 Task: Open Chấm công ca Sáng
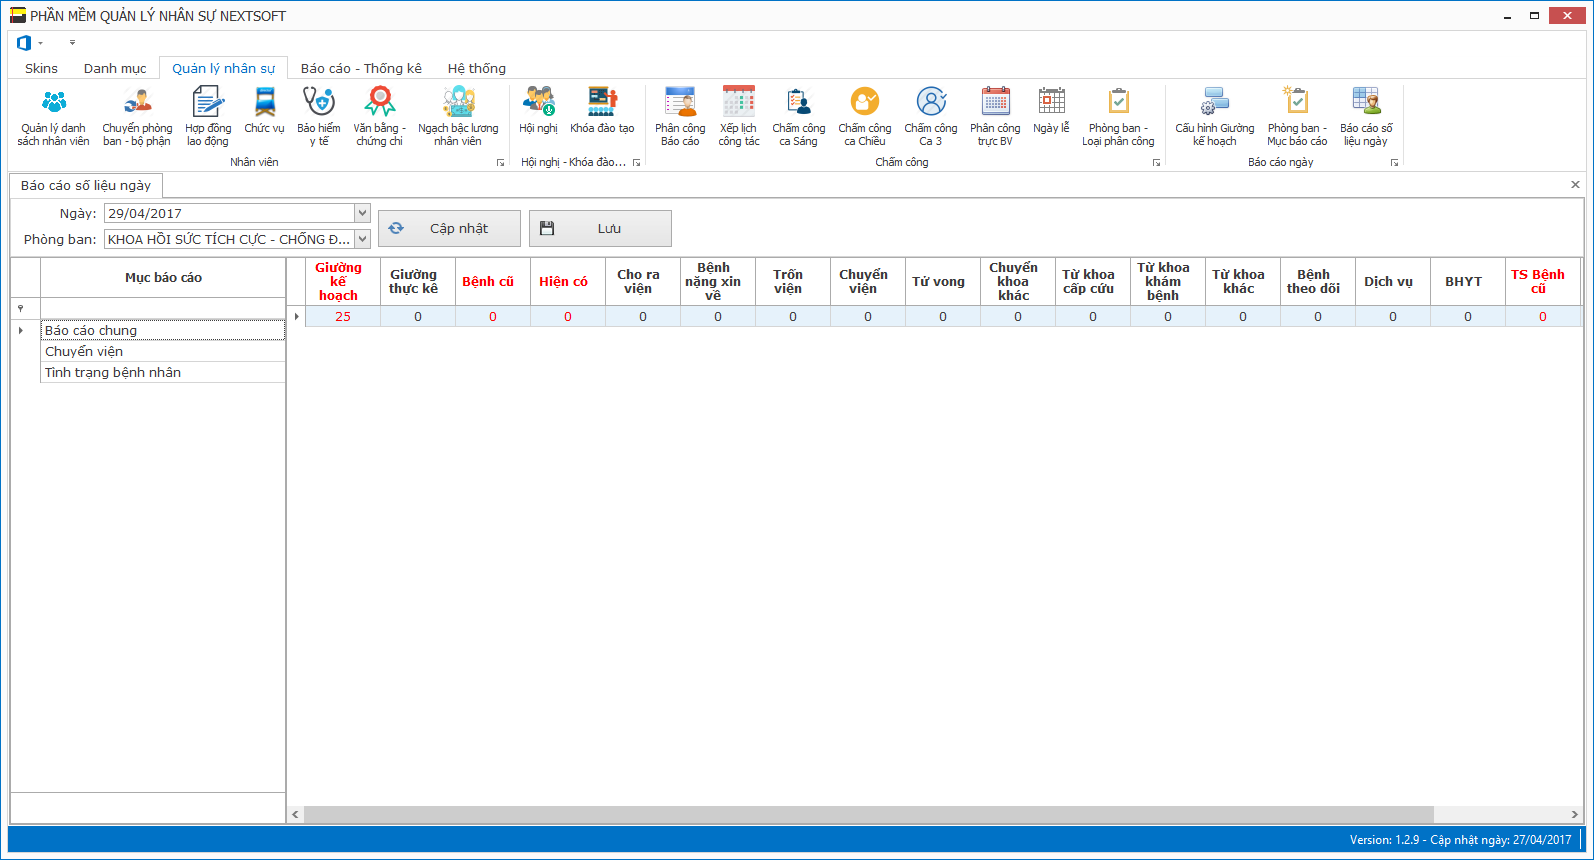pyautogui.click(x=798, y=117)
